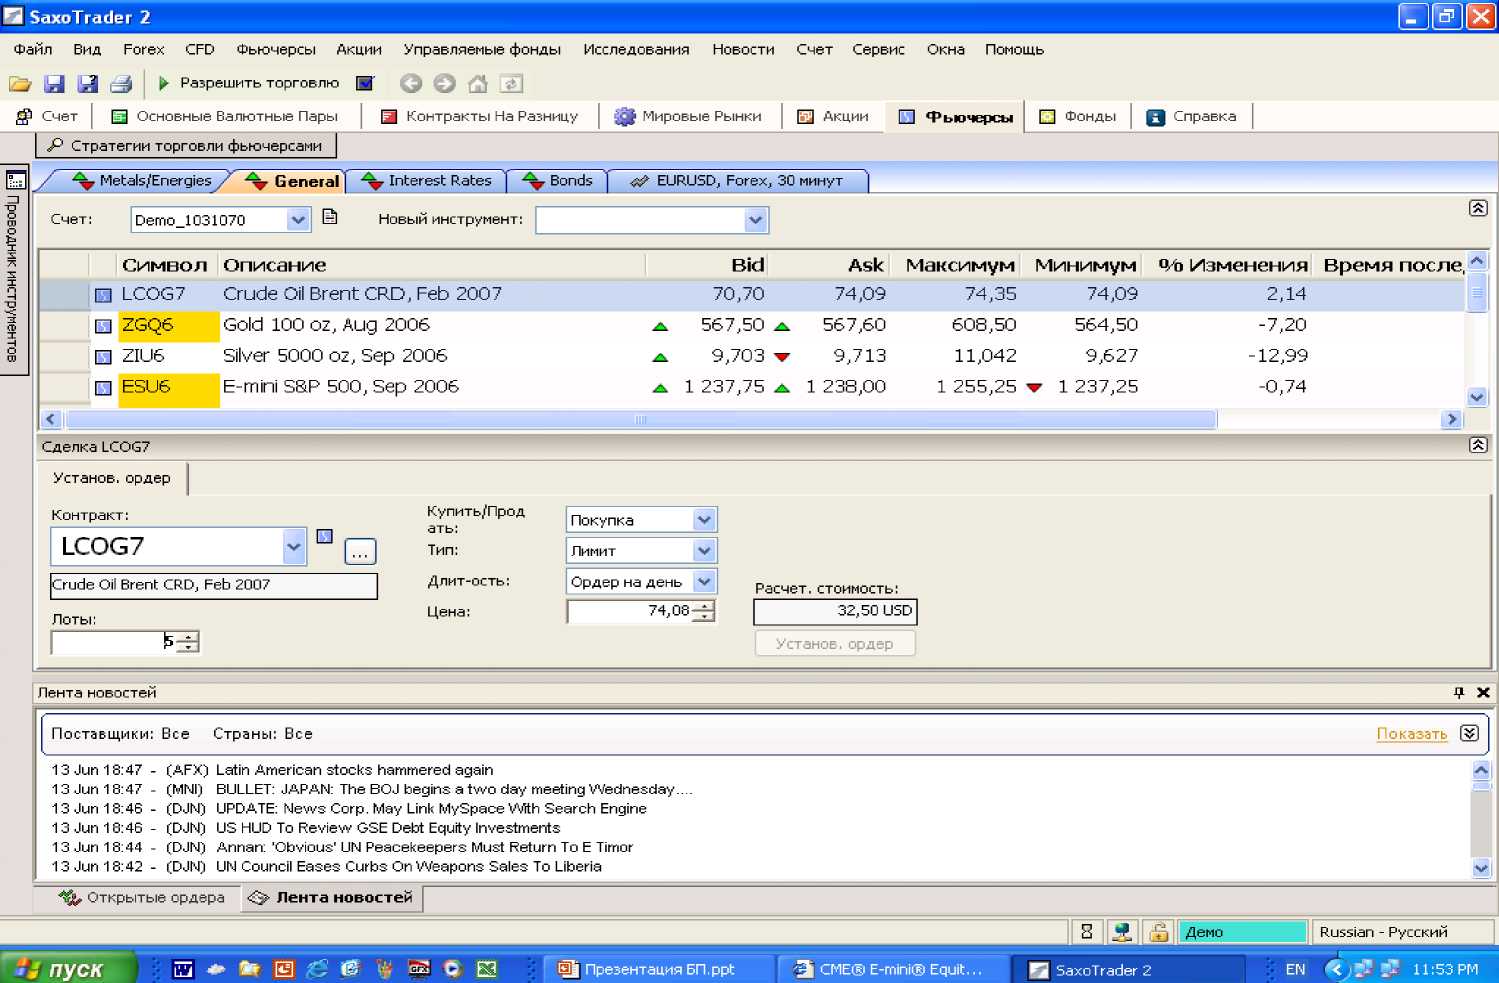
Task: Click the row icon for ZIU6 Silver
Action: click(103, 357)
